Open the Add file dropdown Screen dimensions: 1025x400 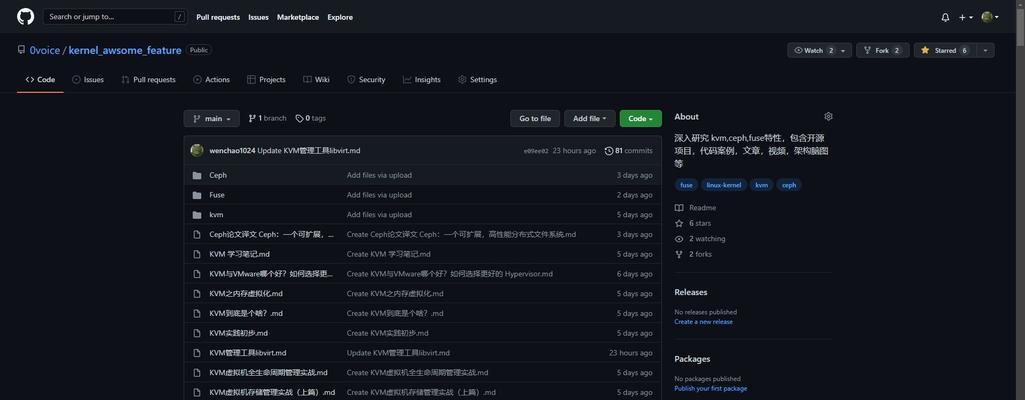click(x=590, y=119)
